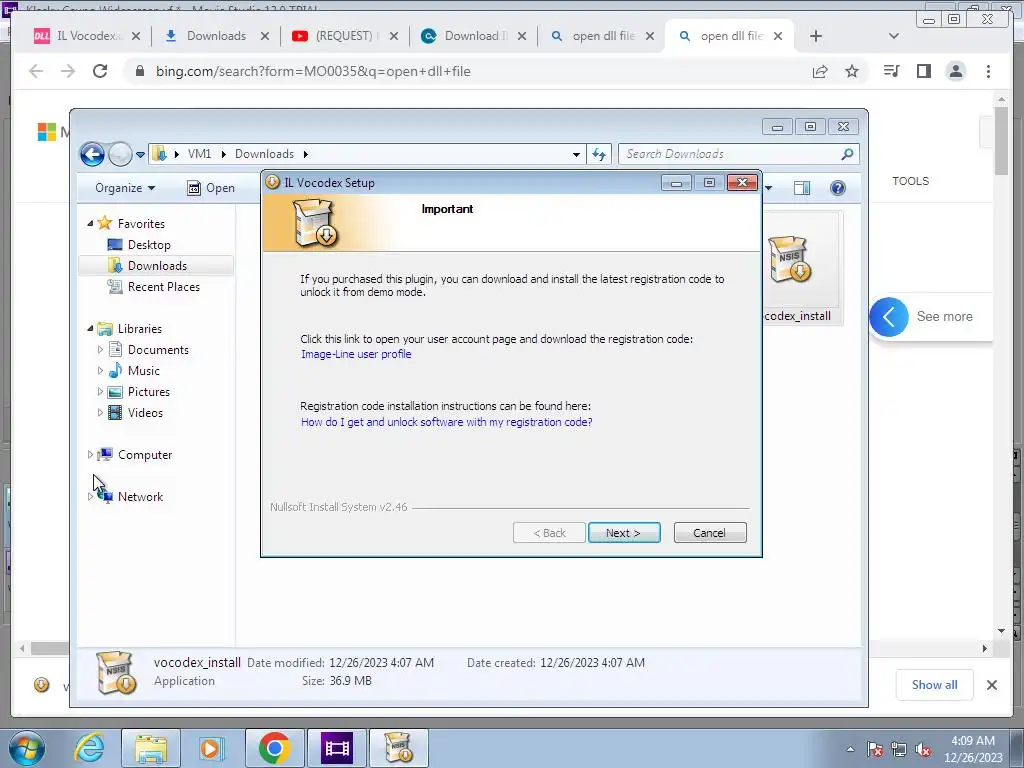Open Explorer help question mark icon
The width and height of the screenshot is (1024, 768).
[838, 188]
